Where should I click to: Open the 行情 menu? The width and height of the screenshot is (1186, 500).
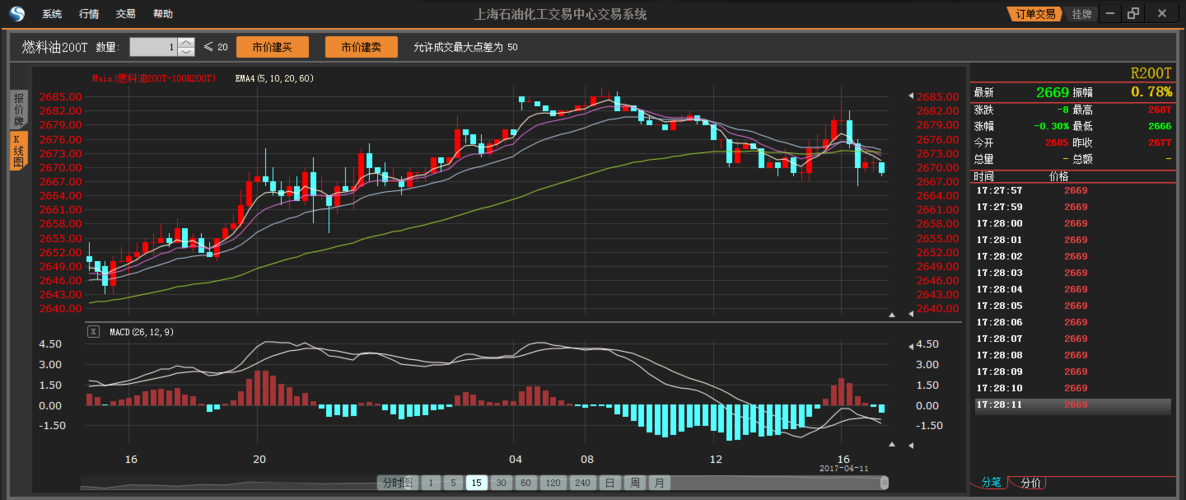coord(88,14)
